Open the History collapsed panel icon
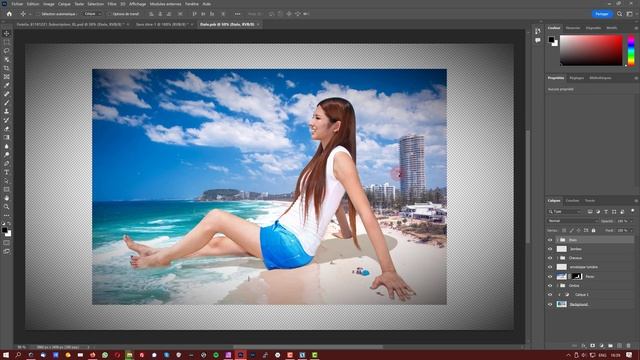The height and width of the screenshot is (360, 640). (x=538, y=31)
